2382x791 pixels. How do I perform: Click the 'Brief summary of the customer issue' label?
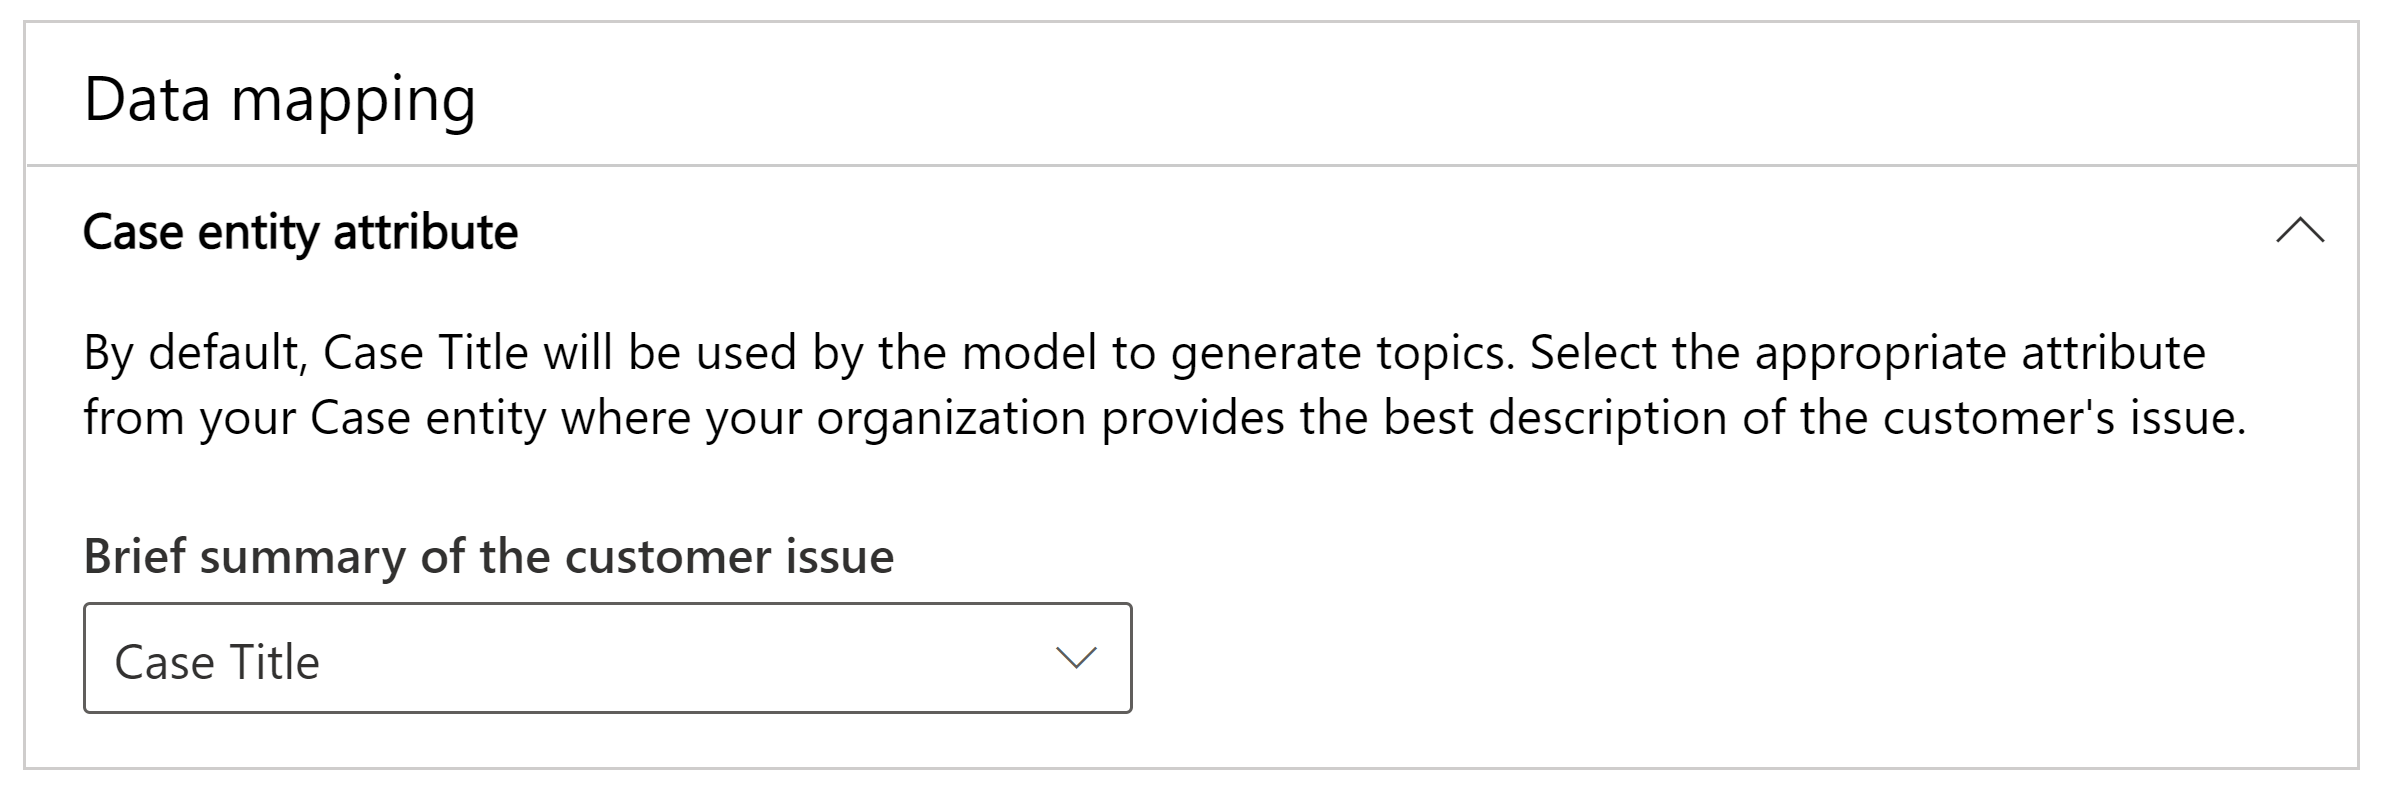pos(488,556)
